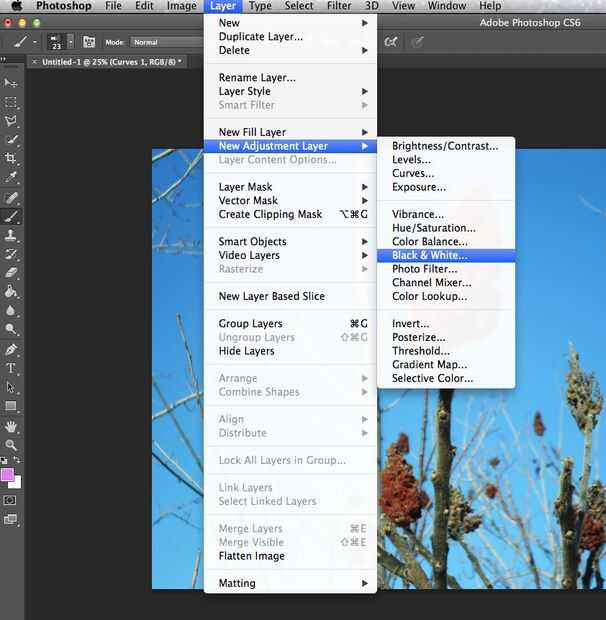
Task: Click Duplicate Layer menu entry
Action: click(x=290, y=36)
